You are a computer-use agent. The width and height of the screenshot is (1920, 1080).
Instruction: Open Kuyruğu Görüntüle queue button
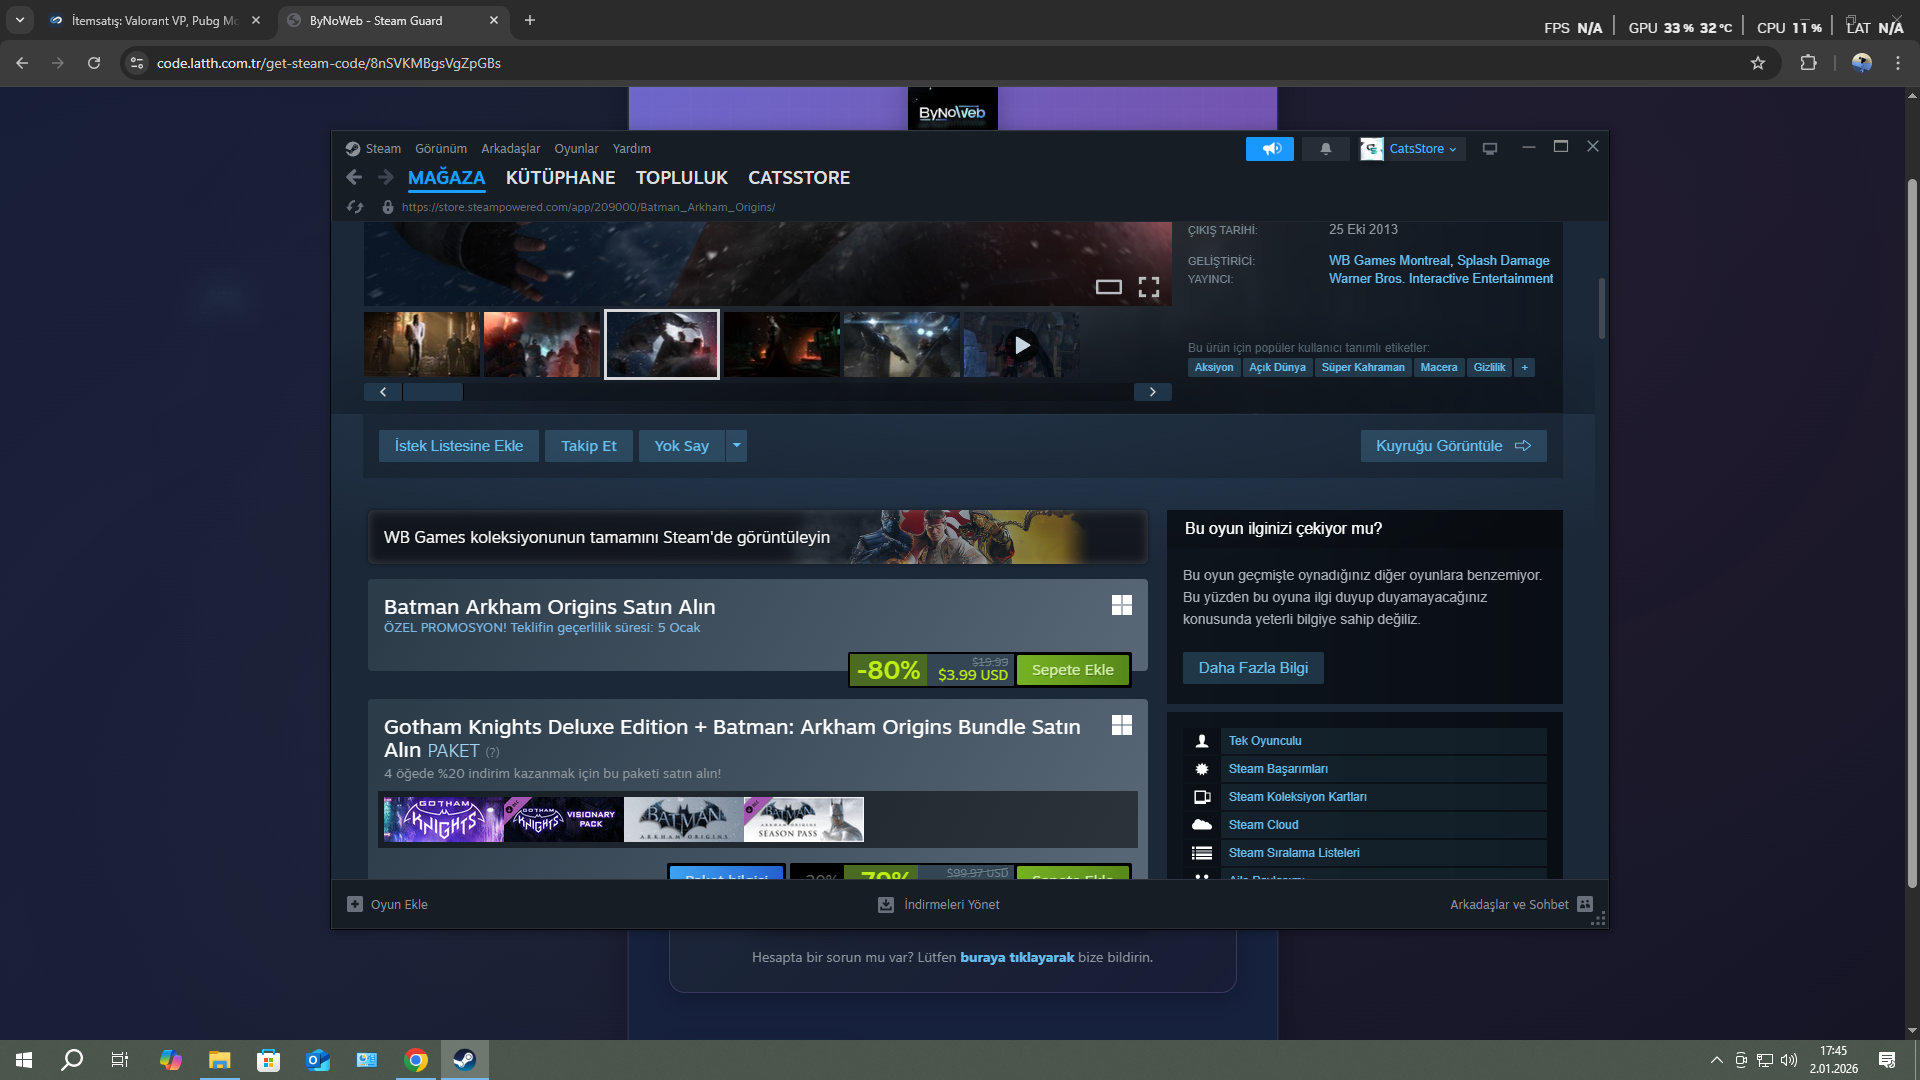pyautogui.click(x=1454, y=446)
